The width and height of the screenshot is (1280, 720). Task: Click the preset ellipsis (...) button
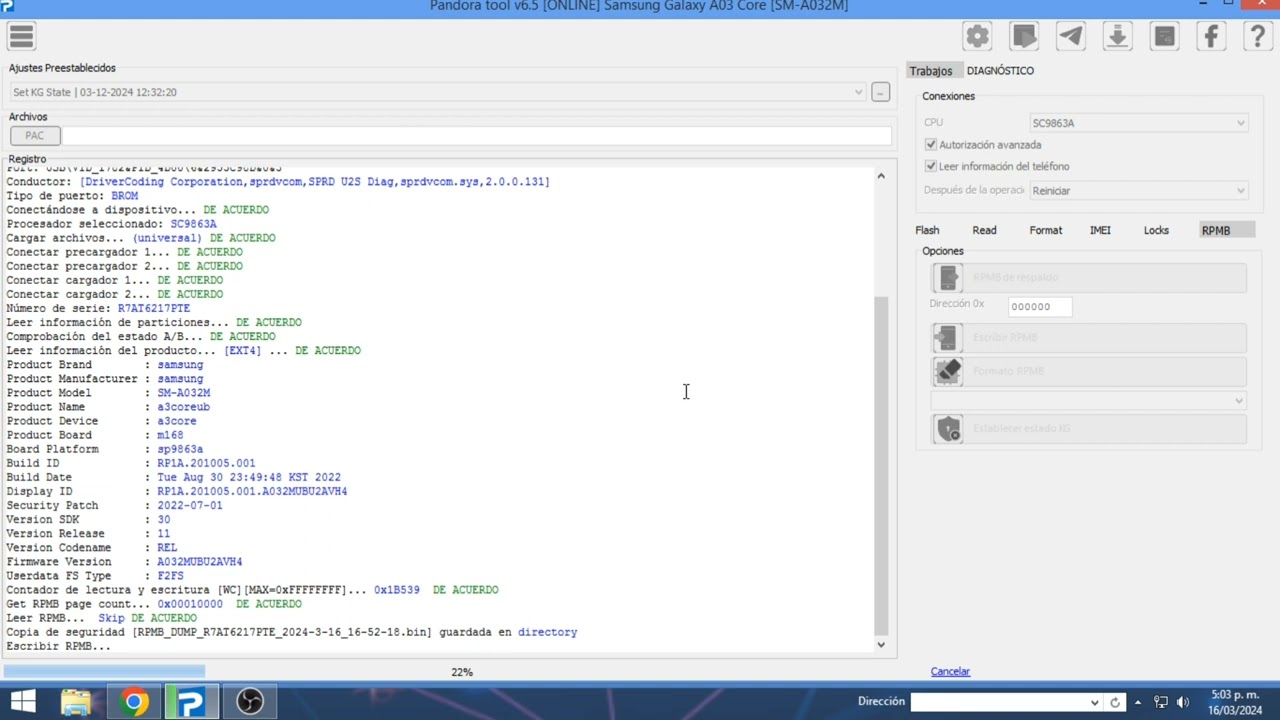point(880,92)
